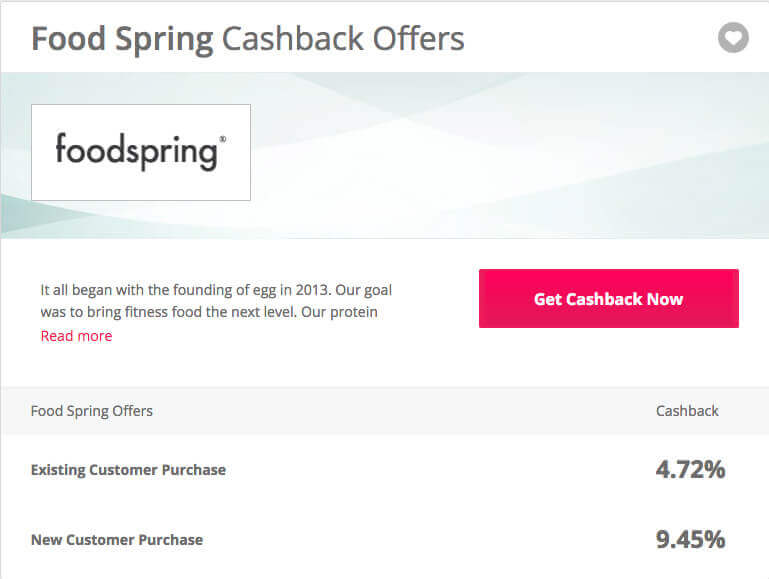769x579 pixels.
Task: Click the 'It all began' description line
Action: (x=216, y=290)
